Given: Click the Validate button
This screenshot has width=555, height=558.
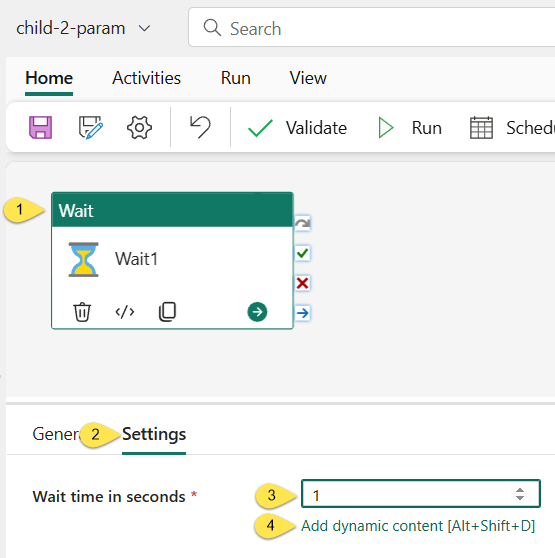Looking at the screenshot, I should tap(297, 128).
